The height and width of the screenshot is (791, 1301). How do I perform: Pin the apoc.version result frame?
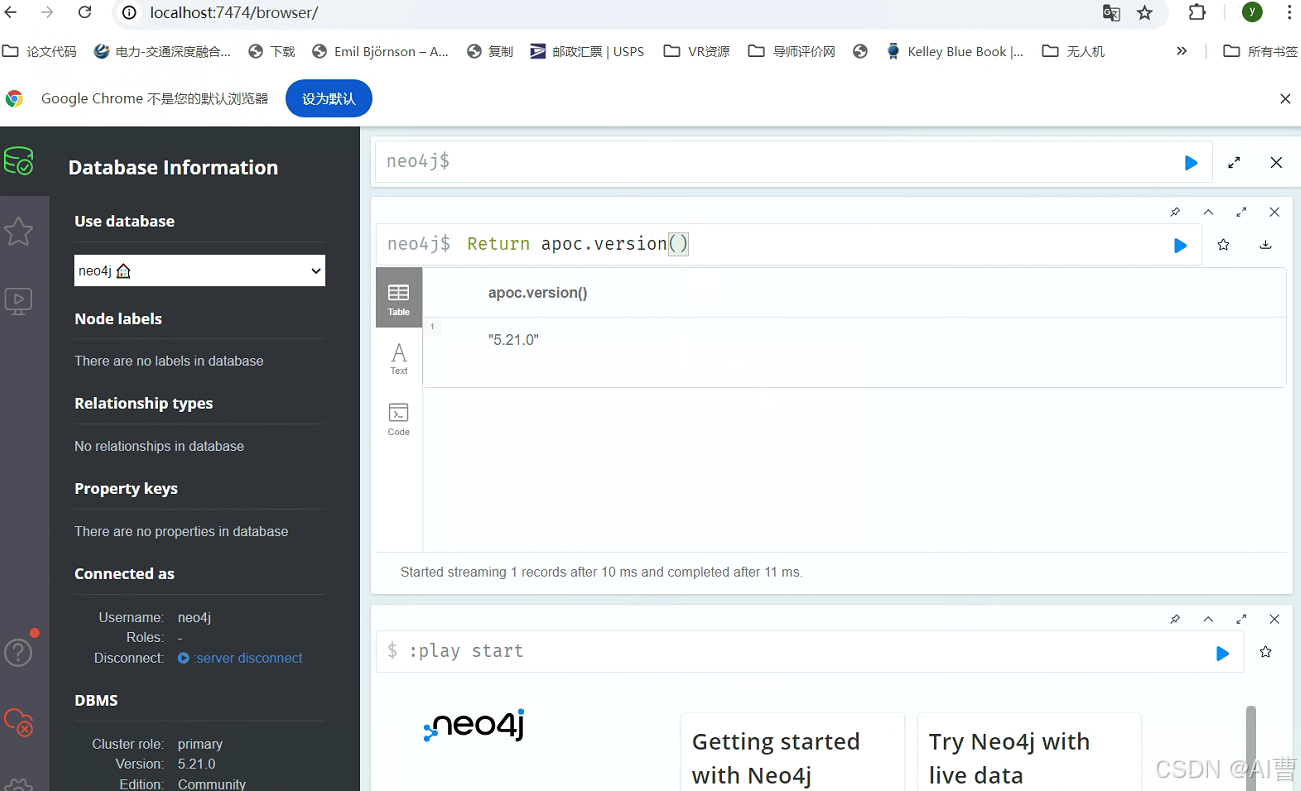(1175, 212)
